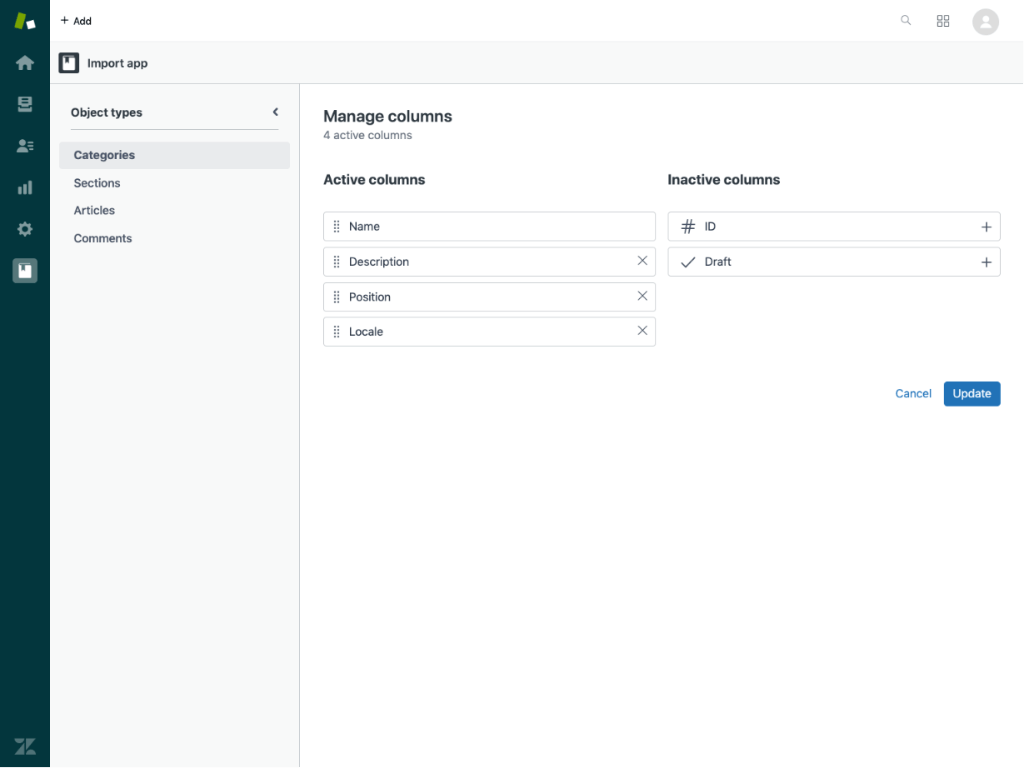Add the ID column to active columns
The width and height of the screenshot is (1024, 768).
tap(986, 226)
